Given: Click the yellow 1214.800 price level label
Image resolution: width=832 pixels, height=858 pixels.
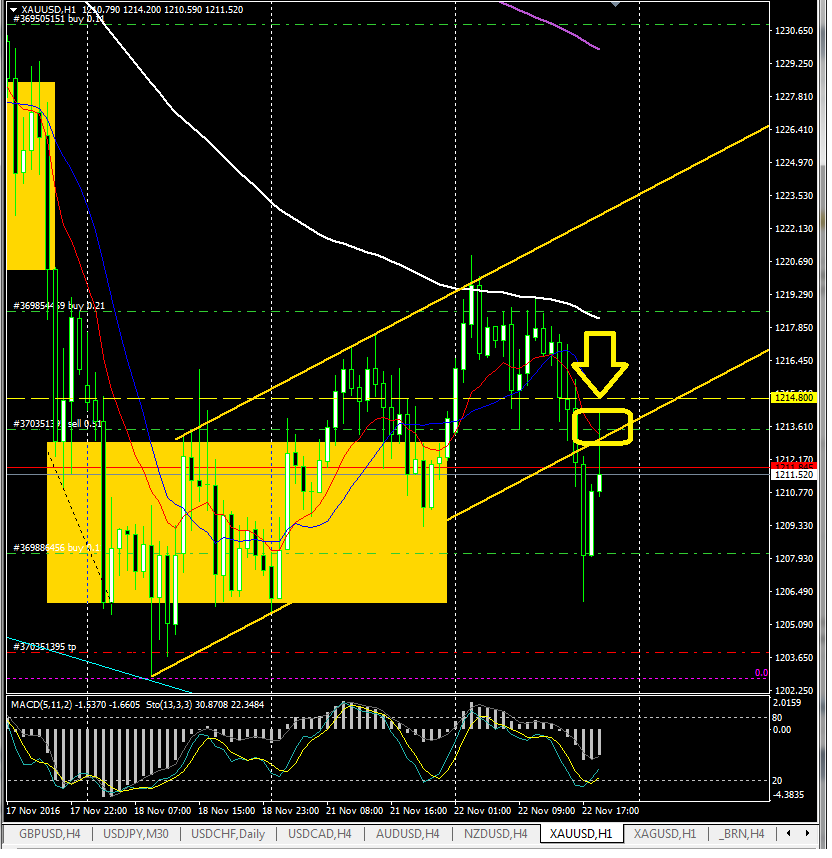Looking at the screenshot, I should pyautogui.click(x=794, y=398).
